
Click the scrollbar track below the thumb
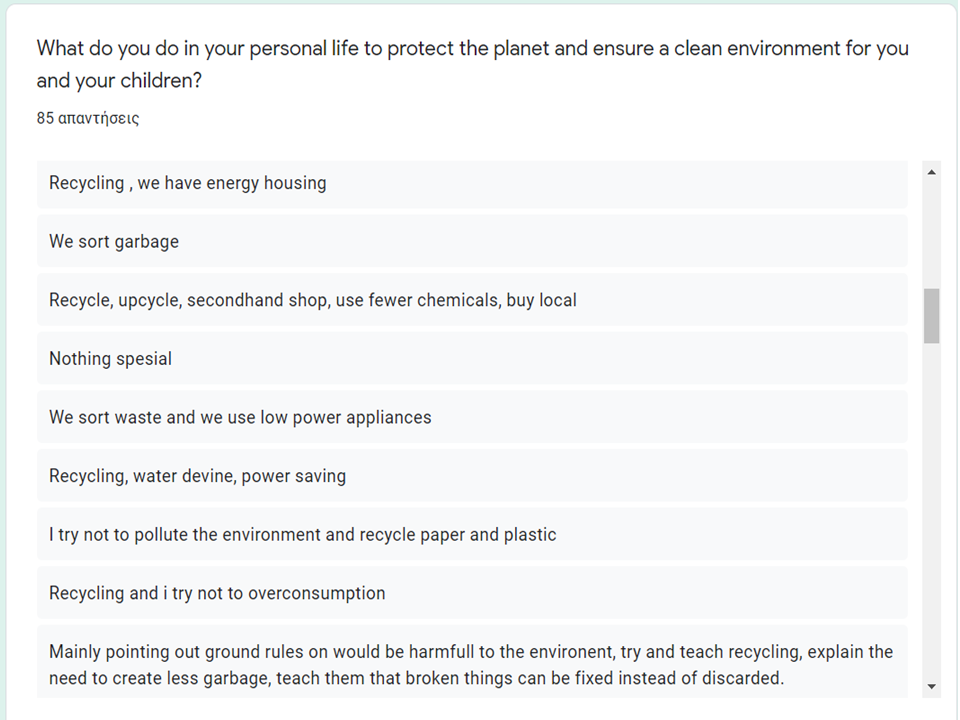pos(931,500)
